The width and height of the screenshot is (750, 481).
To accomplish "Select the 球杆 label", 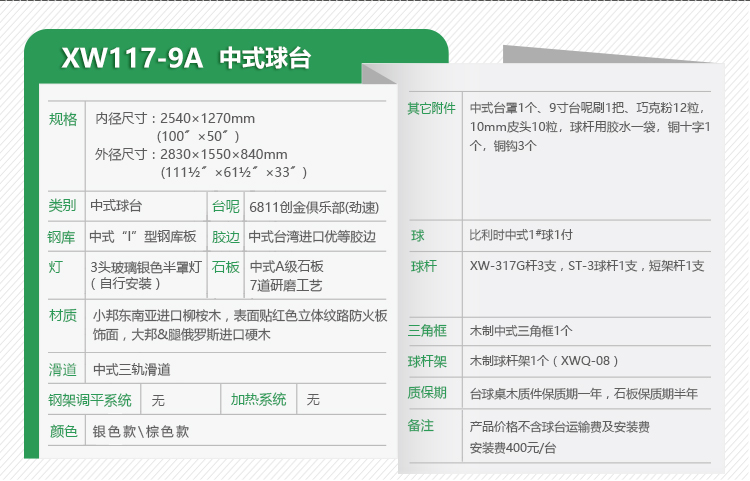I will click(x=424, y=266).
